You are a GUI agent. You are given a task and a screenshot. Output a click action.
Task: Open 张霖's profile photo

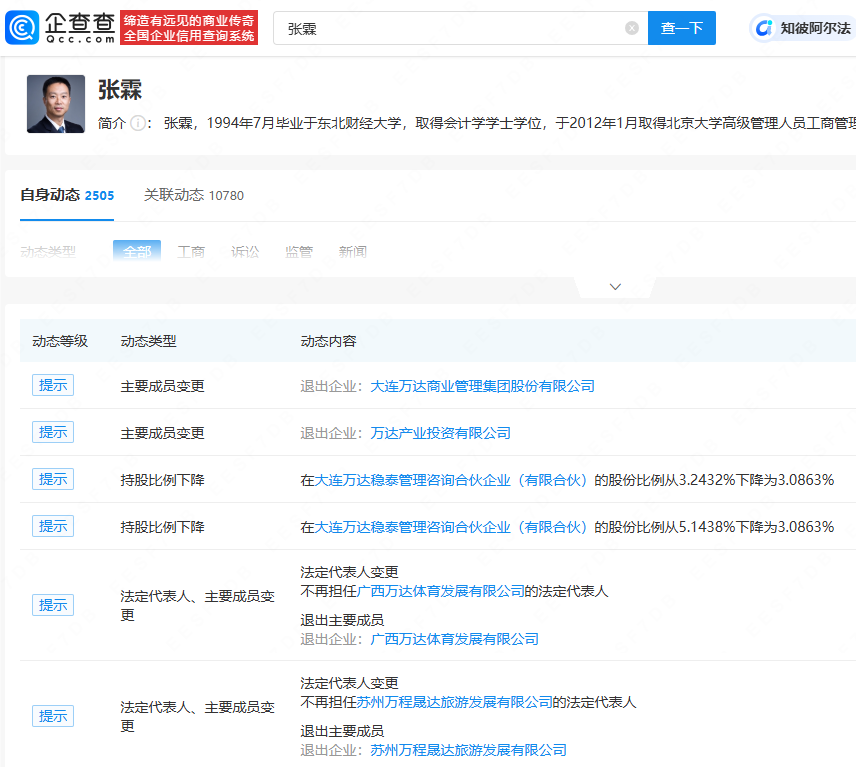[x=56, y=104]
